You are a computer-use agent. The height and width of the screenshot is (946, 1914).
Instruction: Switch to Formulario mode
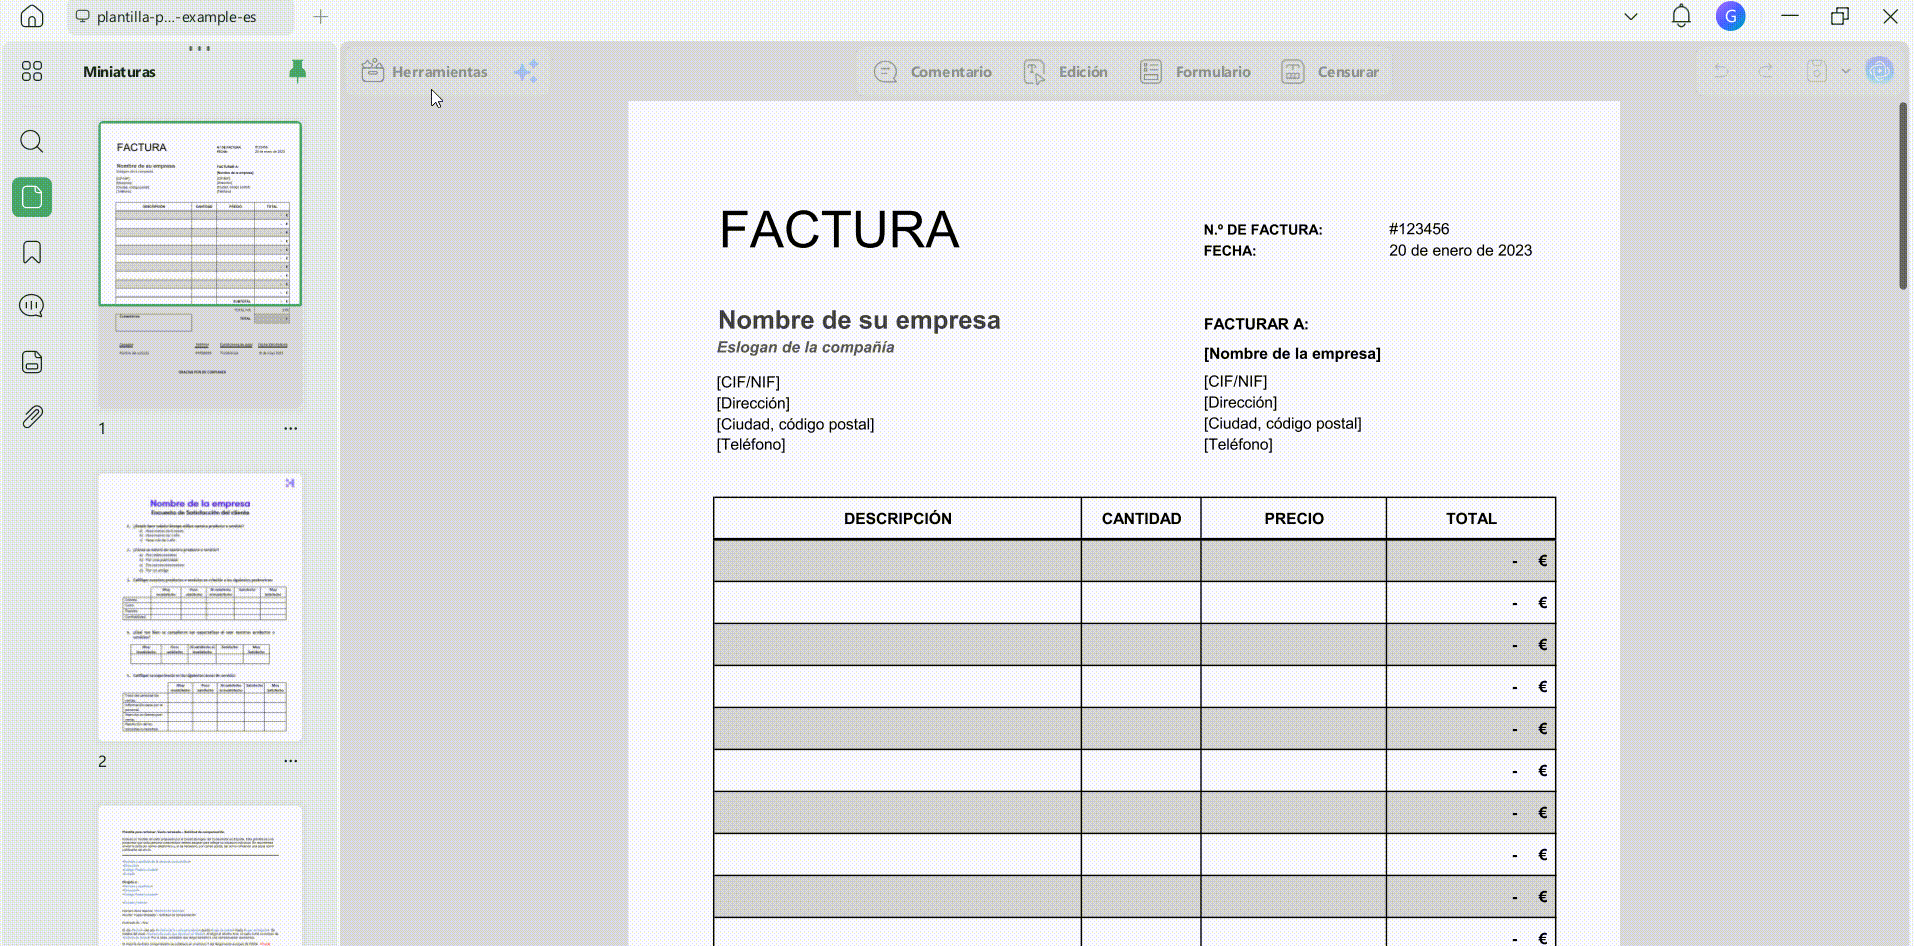[x=1195, y=71]
